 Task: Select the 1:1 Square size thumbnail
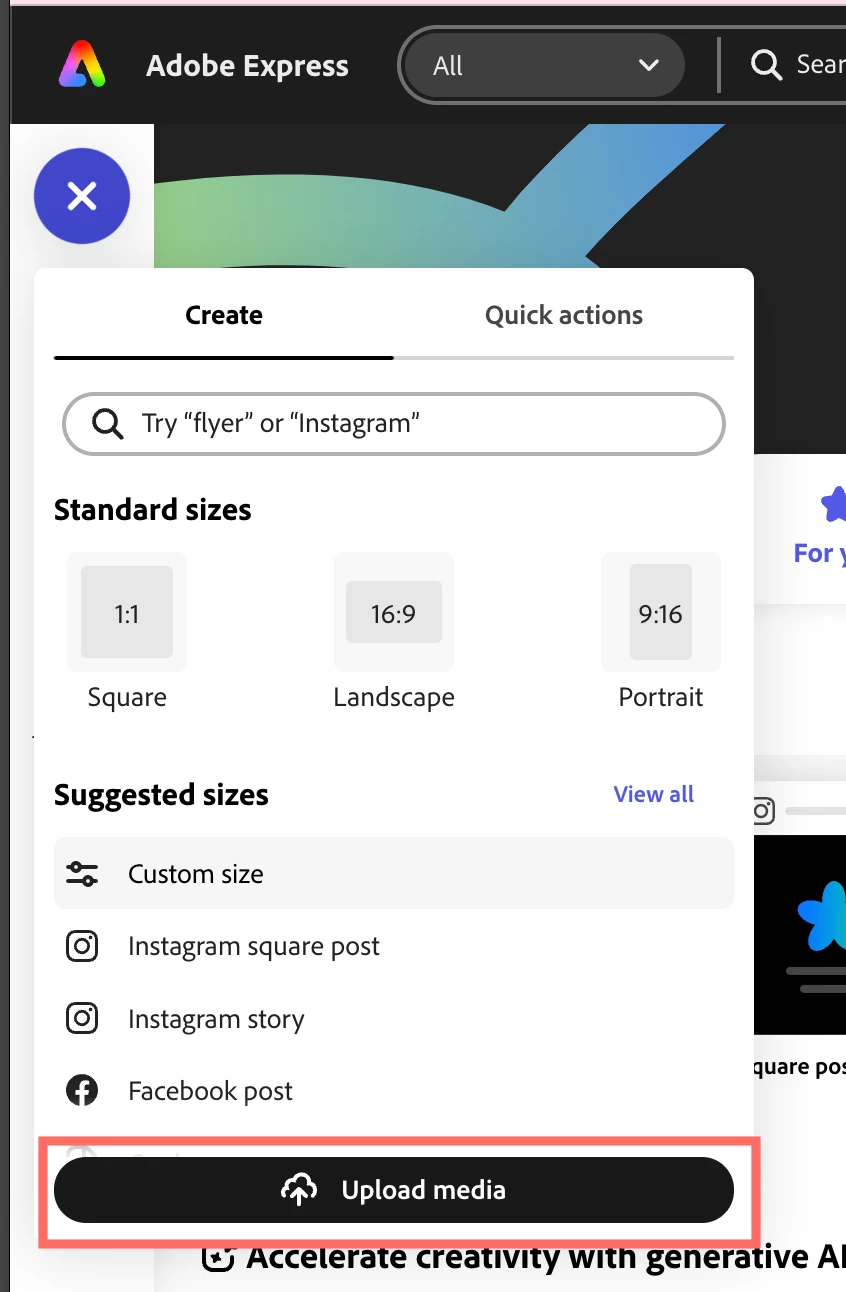point(127,612)
